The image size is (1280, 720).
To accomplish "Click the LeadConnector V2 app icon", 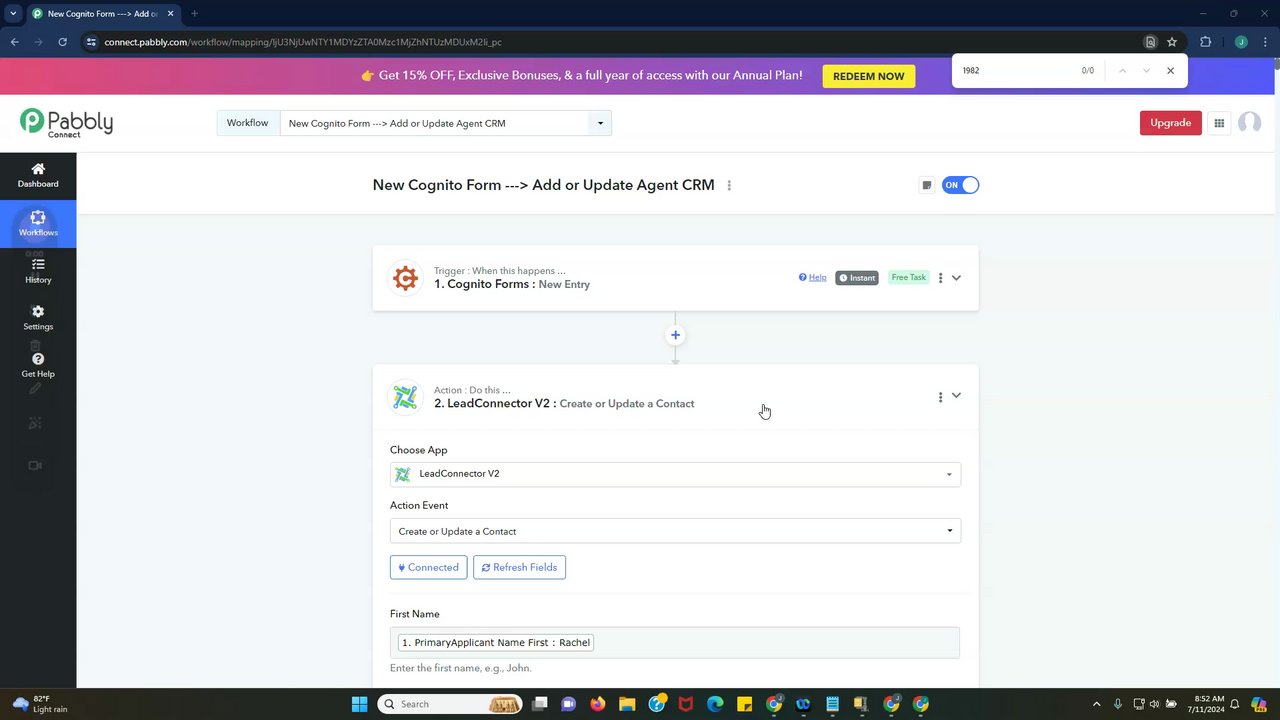I will click(405, 397).
